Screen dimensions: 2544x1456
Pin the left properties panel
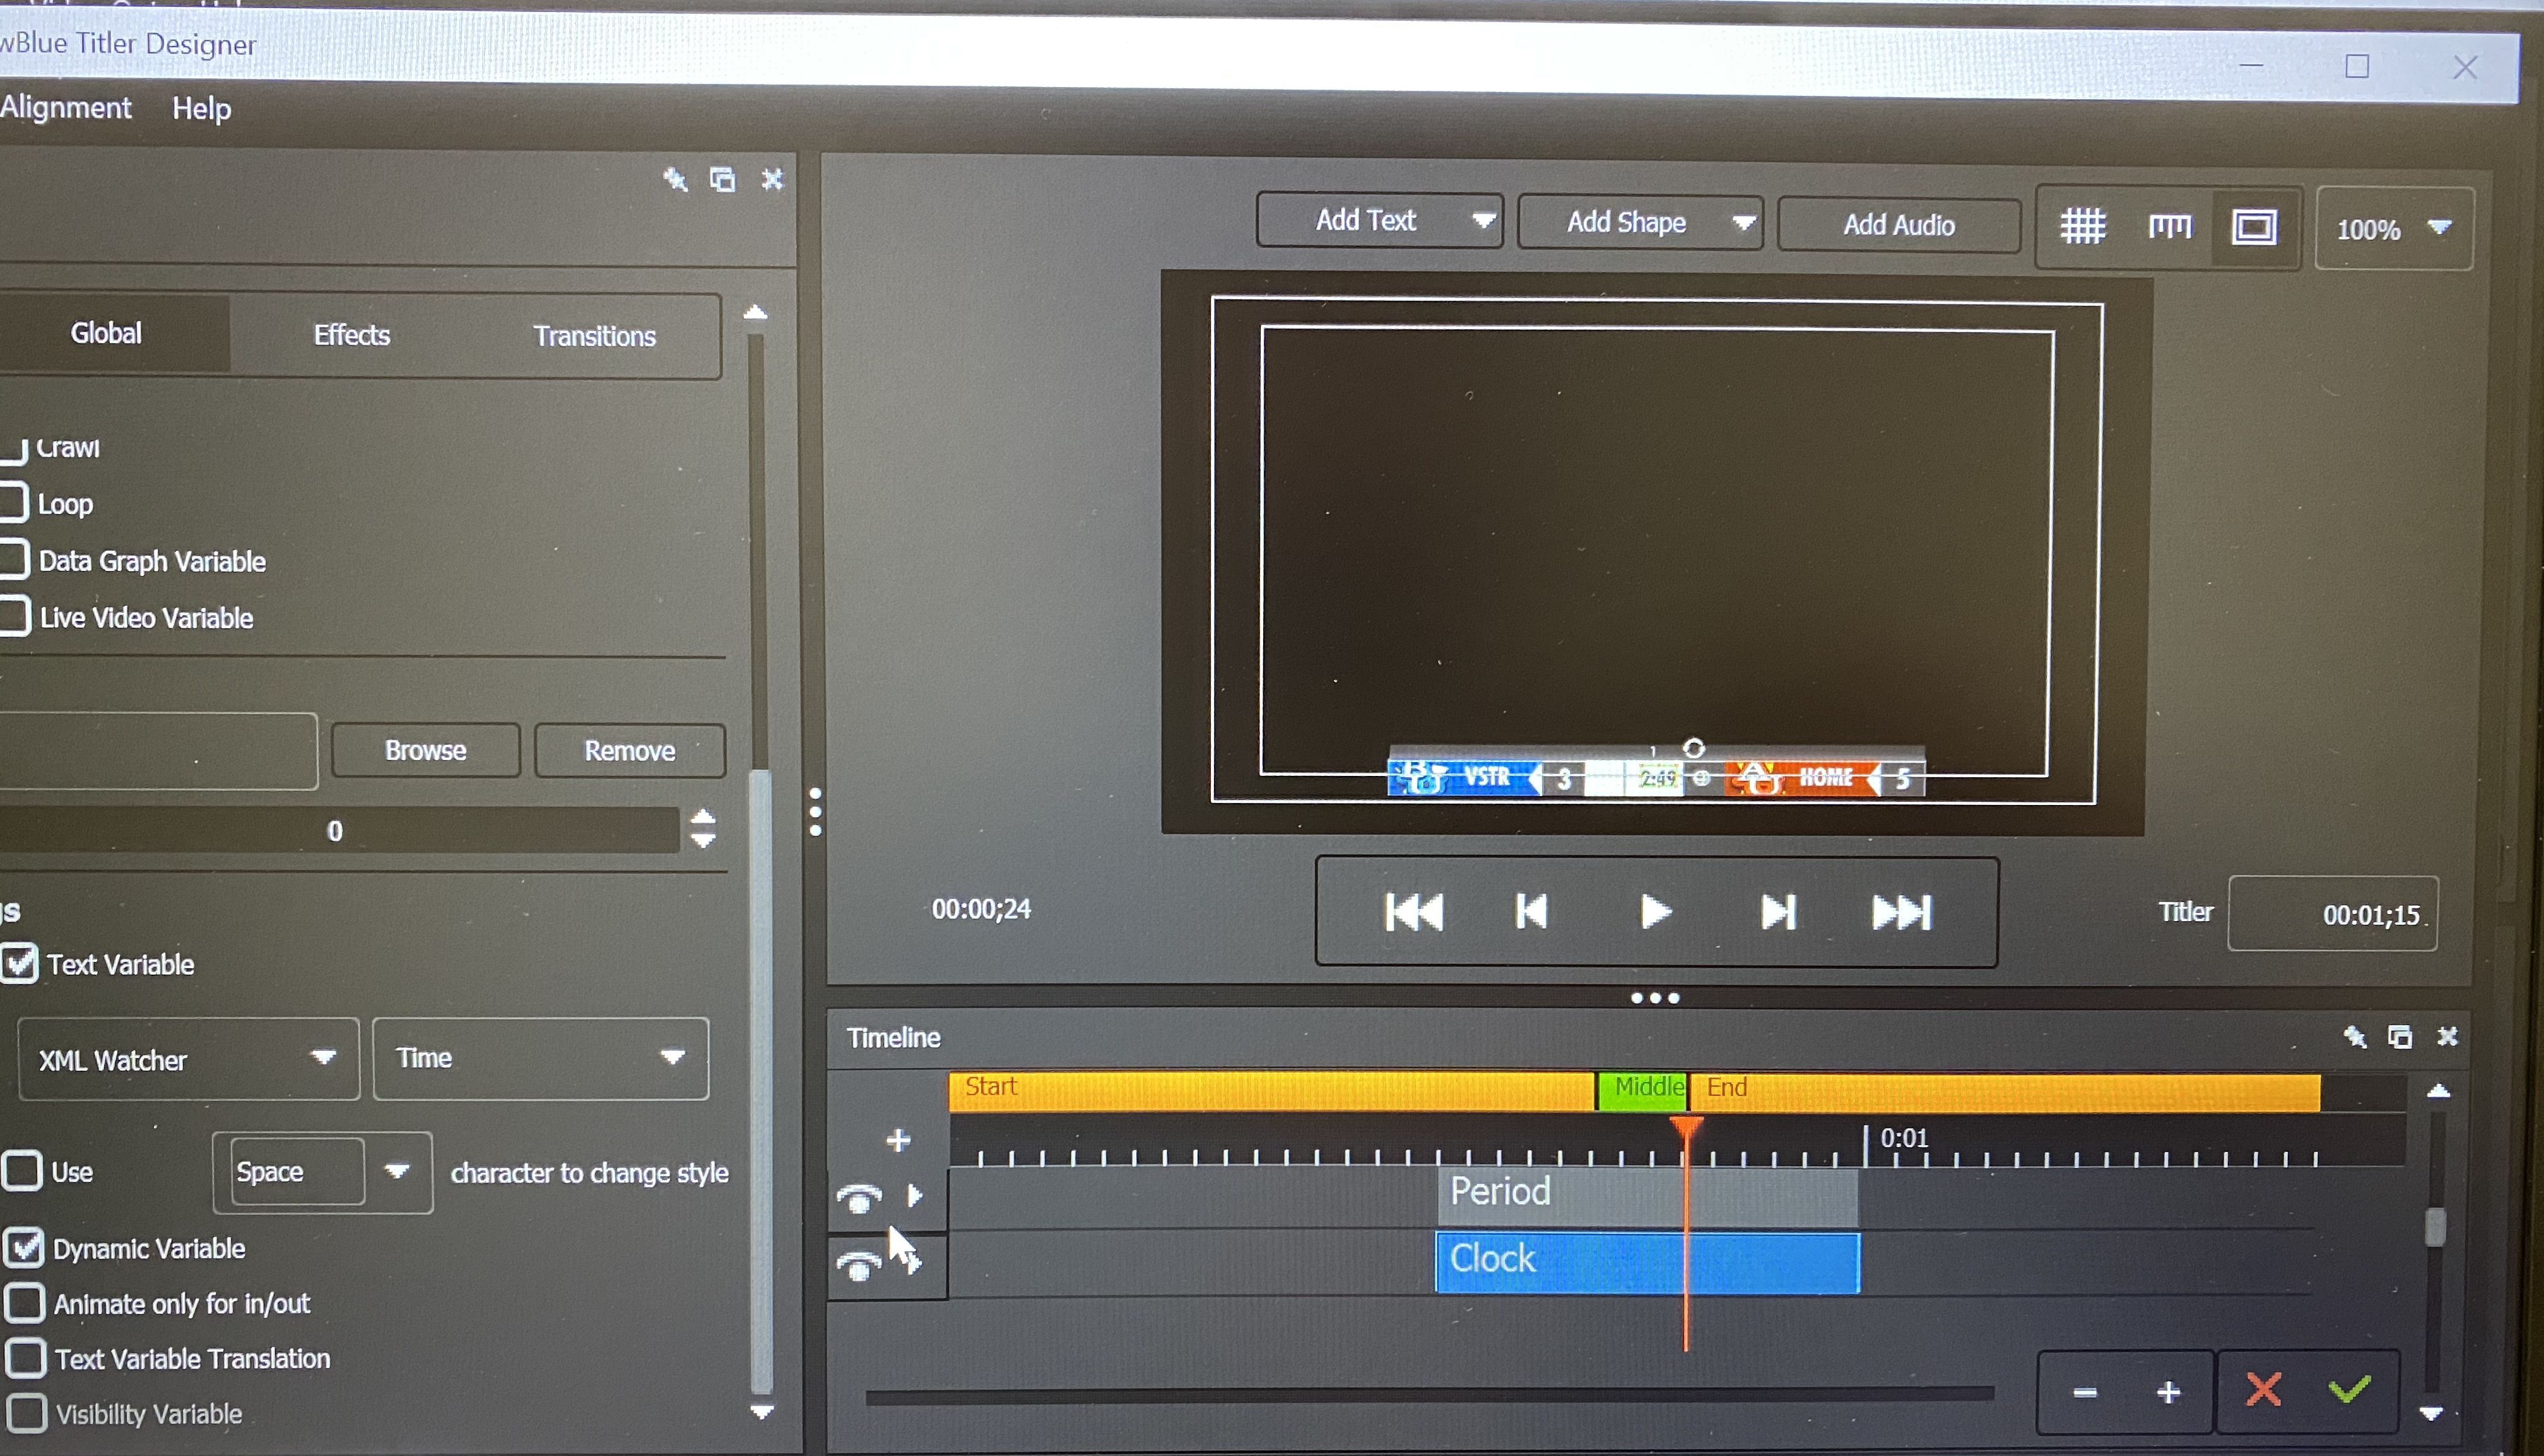pyautogui.click(x=675, y=179)
